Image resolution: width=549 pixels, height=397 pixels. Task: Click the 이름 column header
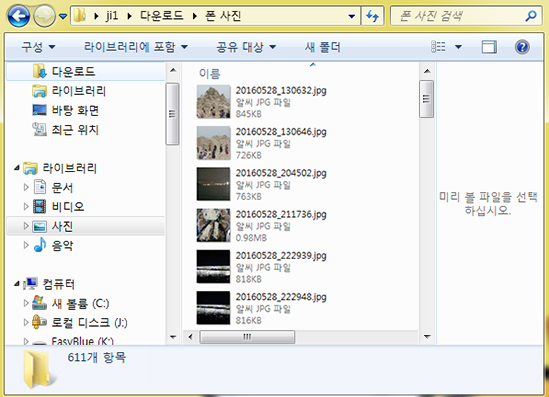click(209, 74)
